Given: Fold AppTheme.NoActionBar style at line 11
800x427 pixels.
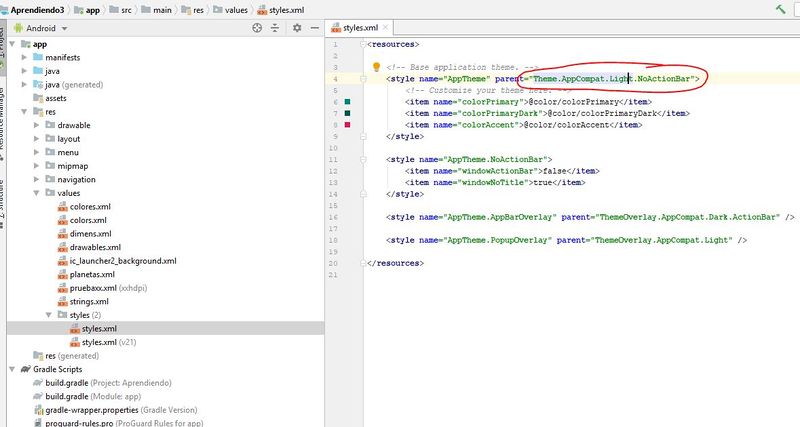Looking at the screenshot, I should click(x=363, y=159).
